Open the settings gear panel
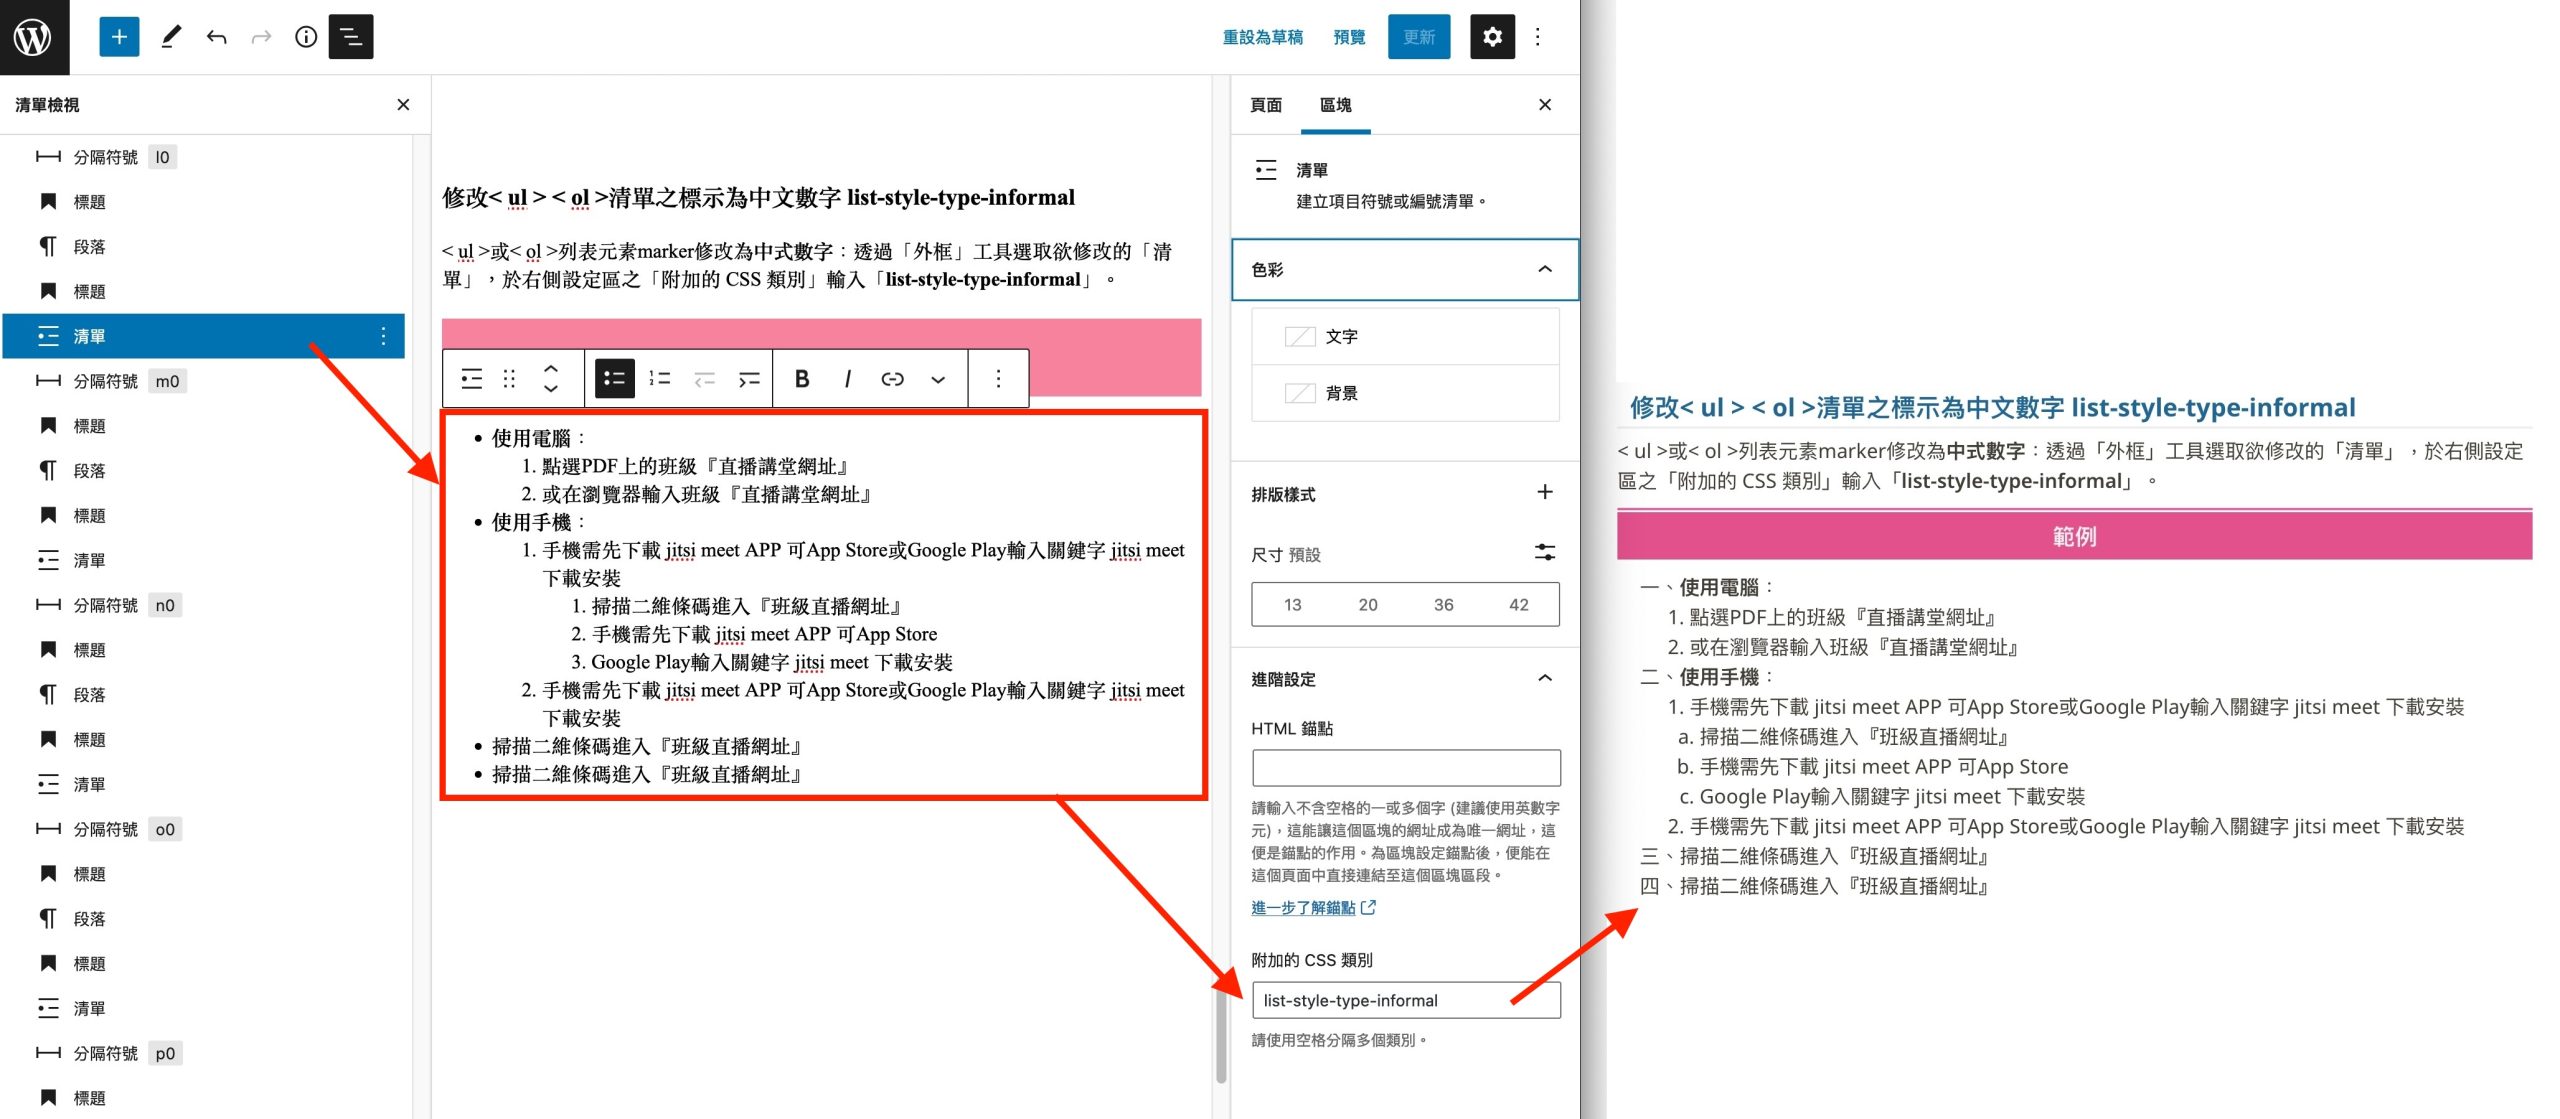 point(1492,37)
